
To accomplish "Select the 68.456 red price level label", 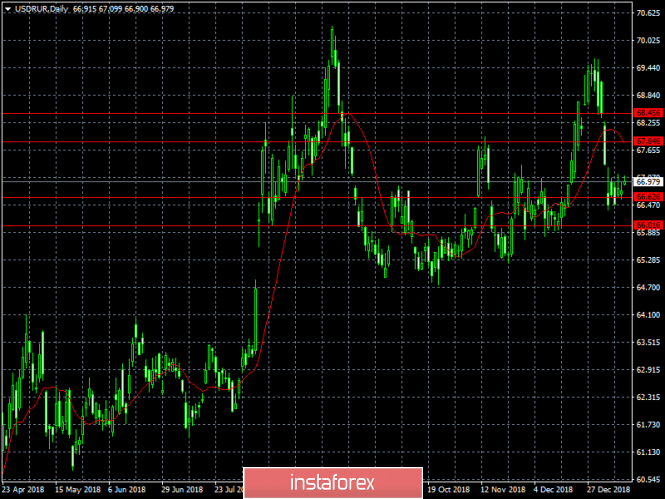I will coord(648,113).
